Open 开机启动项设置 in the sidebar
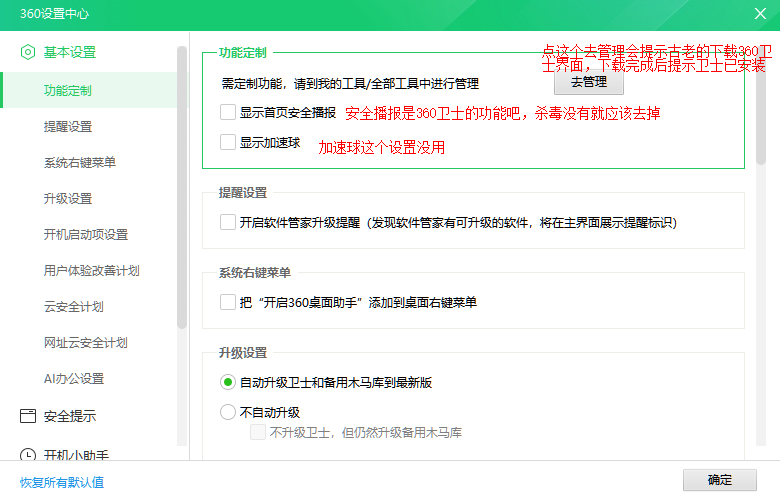Screen dimensions: 780x500 (86, 234)
